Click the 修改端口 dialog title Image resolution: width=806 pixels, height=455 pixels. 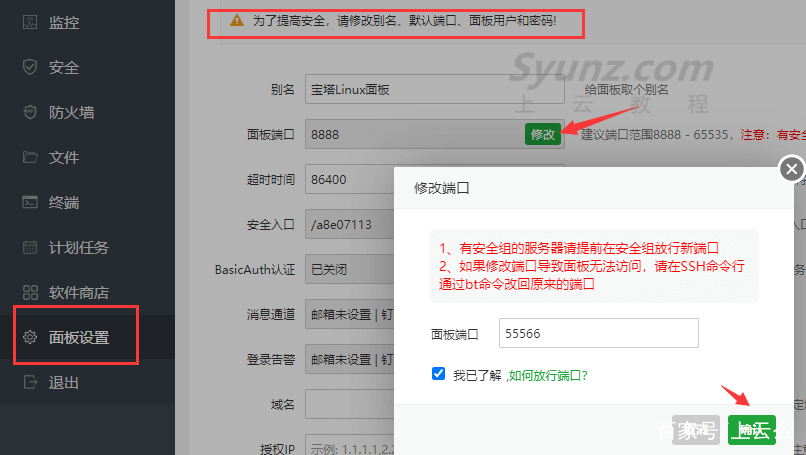442,188
